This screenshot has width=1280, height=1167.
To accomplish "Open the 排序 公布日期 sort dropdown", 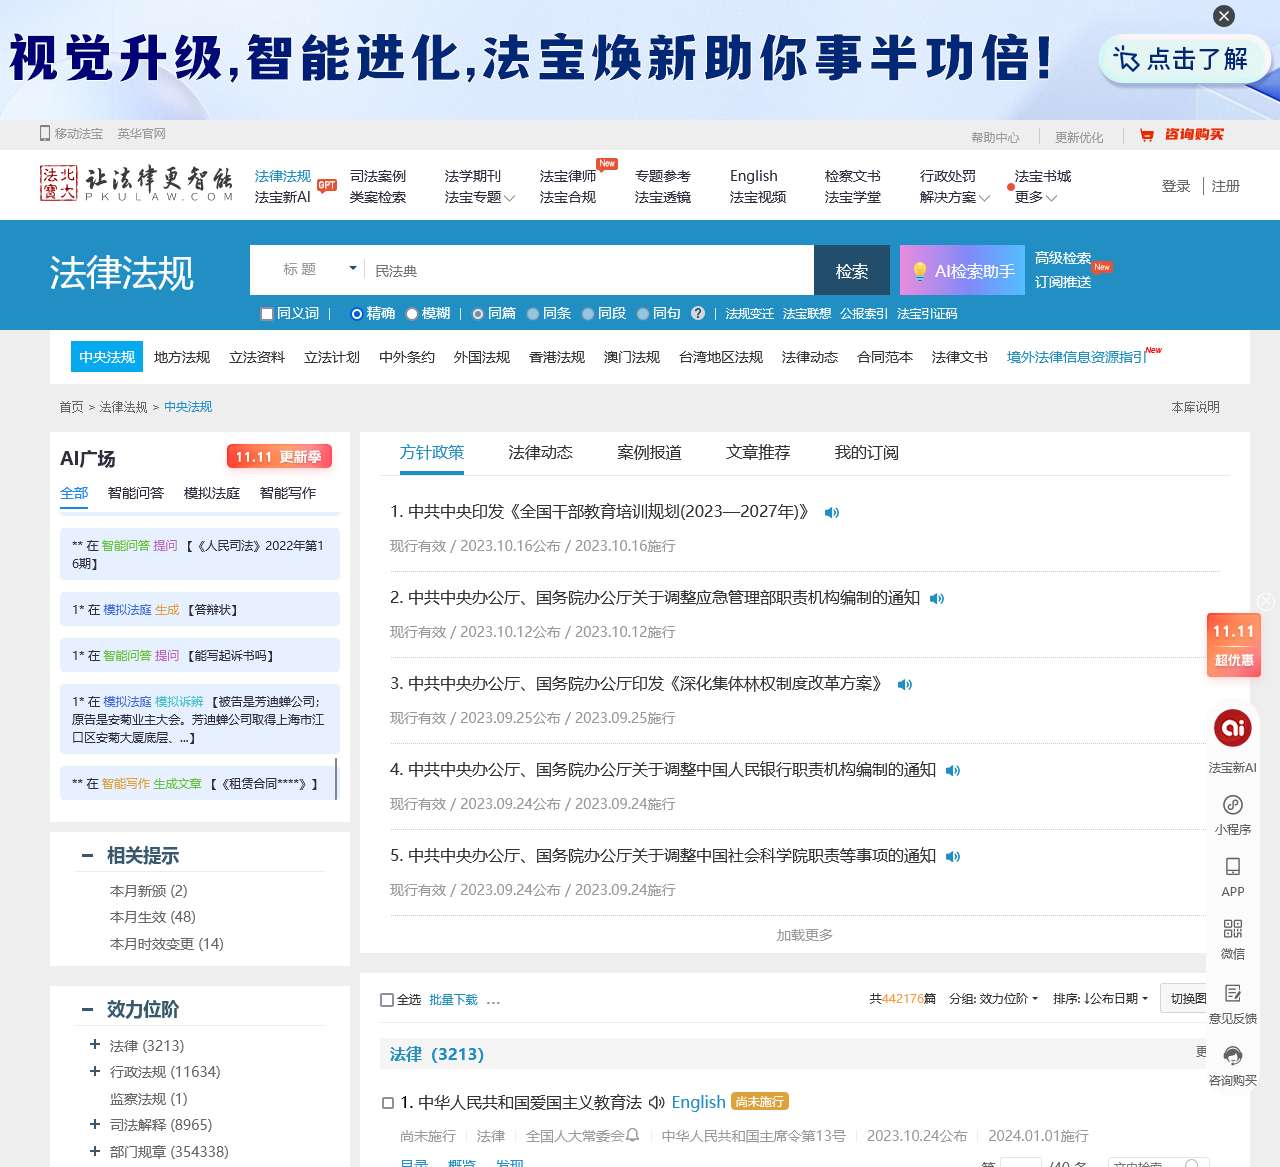I will [1101, 999].
